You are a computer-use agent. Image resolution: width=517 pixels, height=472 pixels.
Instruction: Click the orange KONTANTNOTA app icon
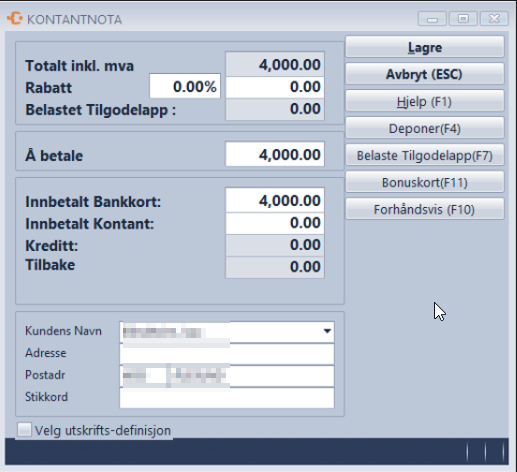coord(15,18)
